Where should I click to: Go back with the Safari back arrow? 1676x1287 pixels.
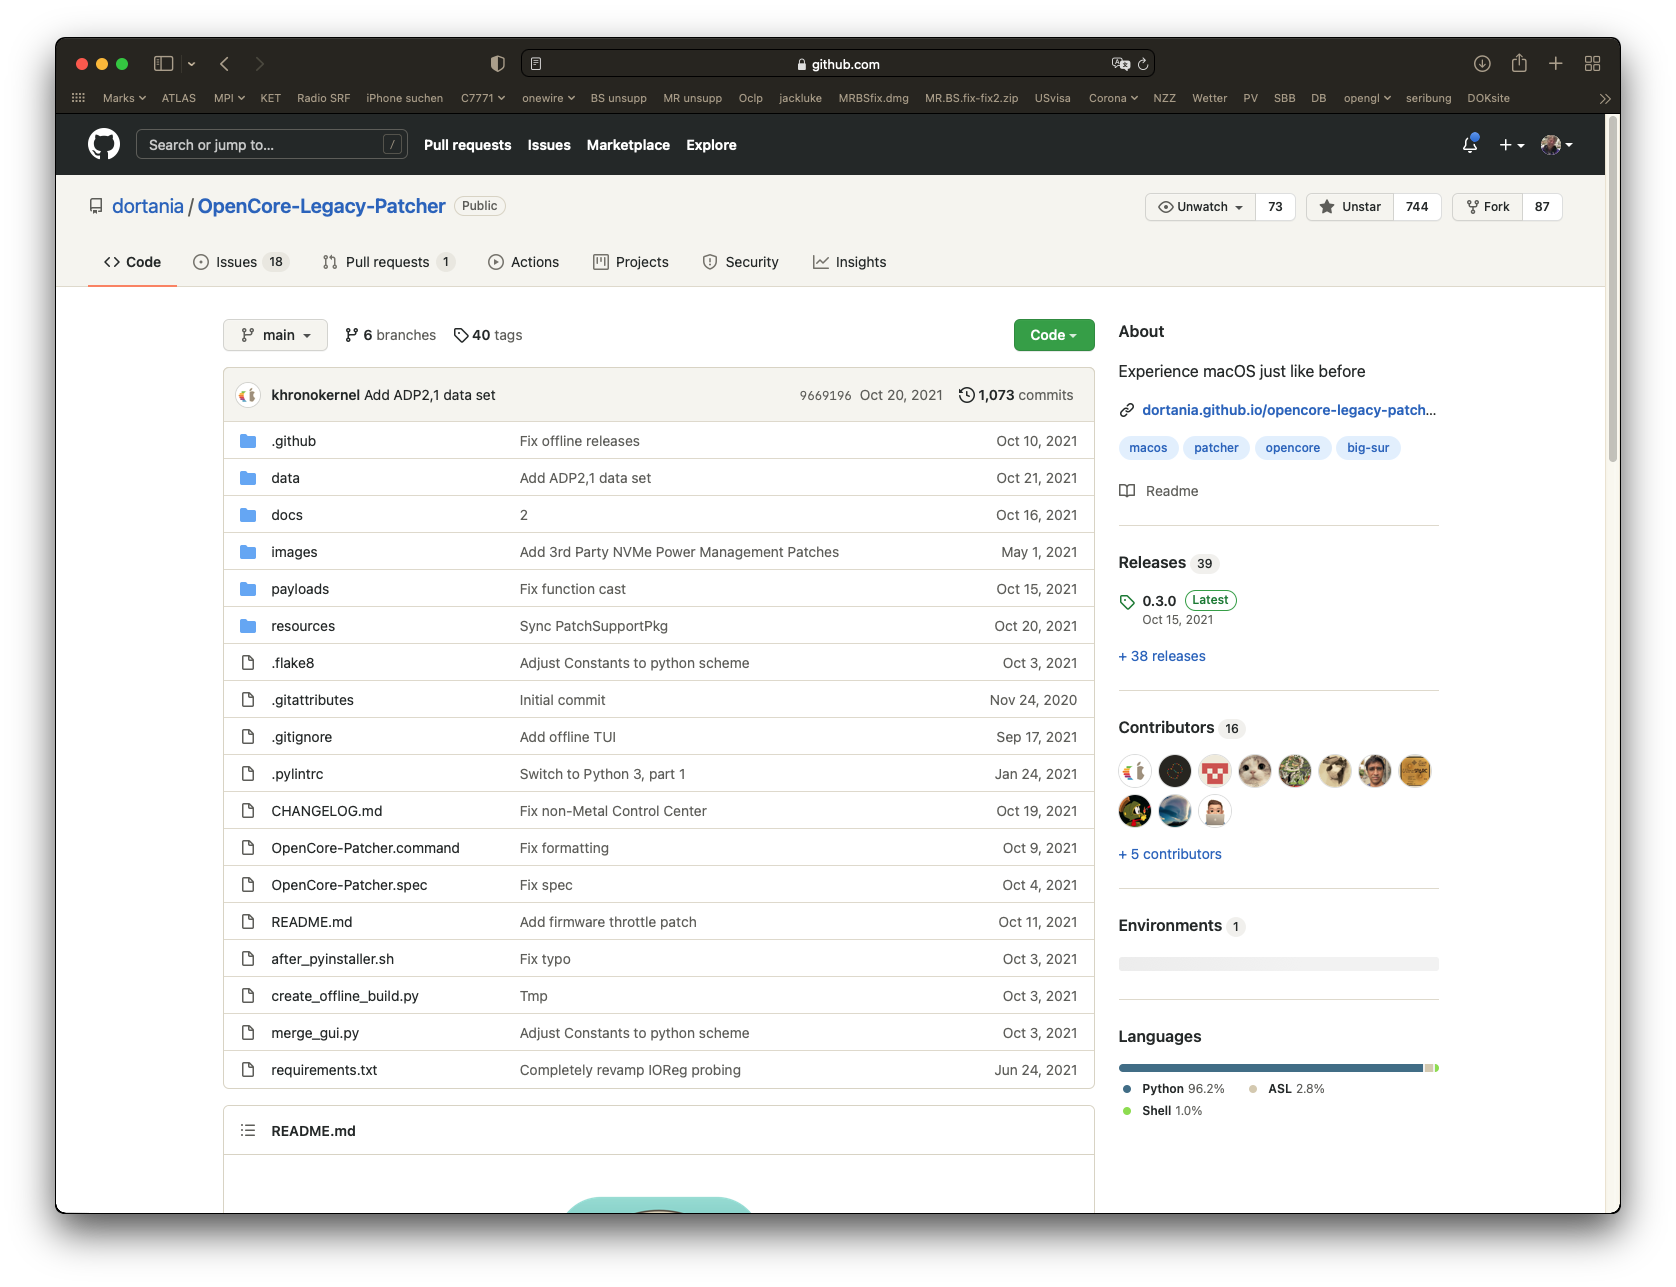[225, 64]
